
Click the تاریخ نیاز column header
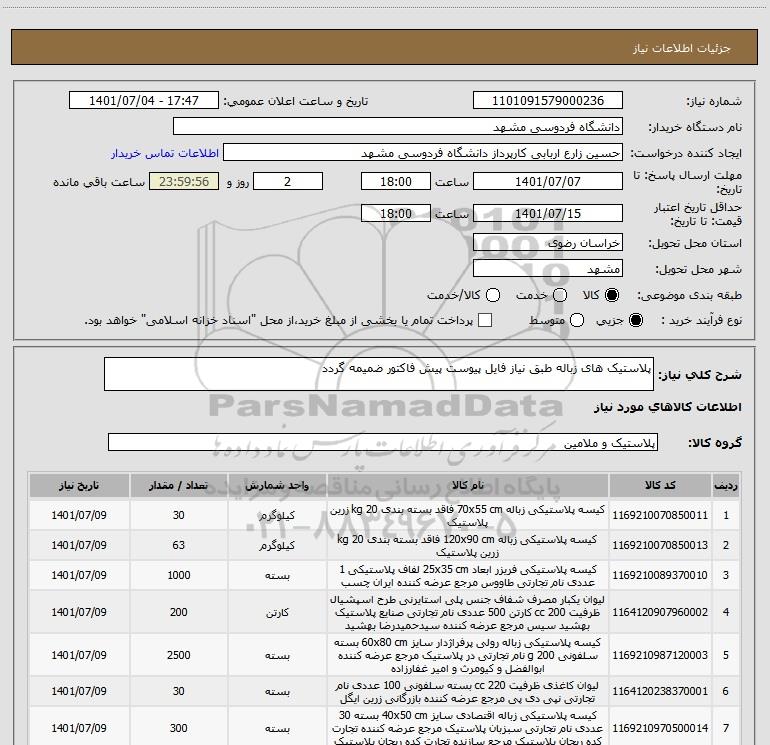[x=79, y=486]
